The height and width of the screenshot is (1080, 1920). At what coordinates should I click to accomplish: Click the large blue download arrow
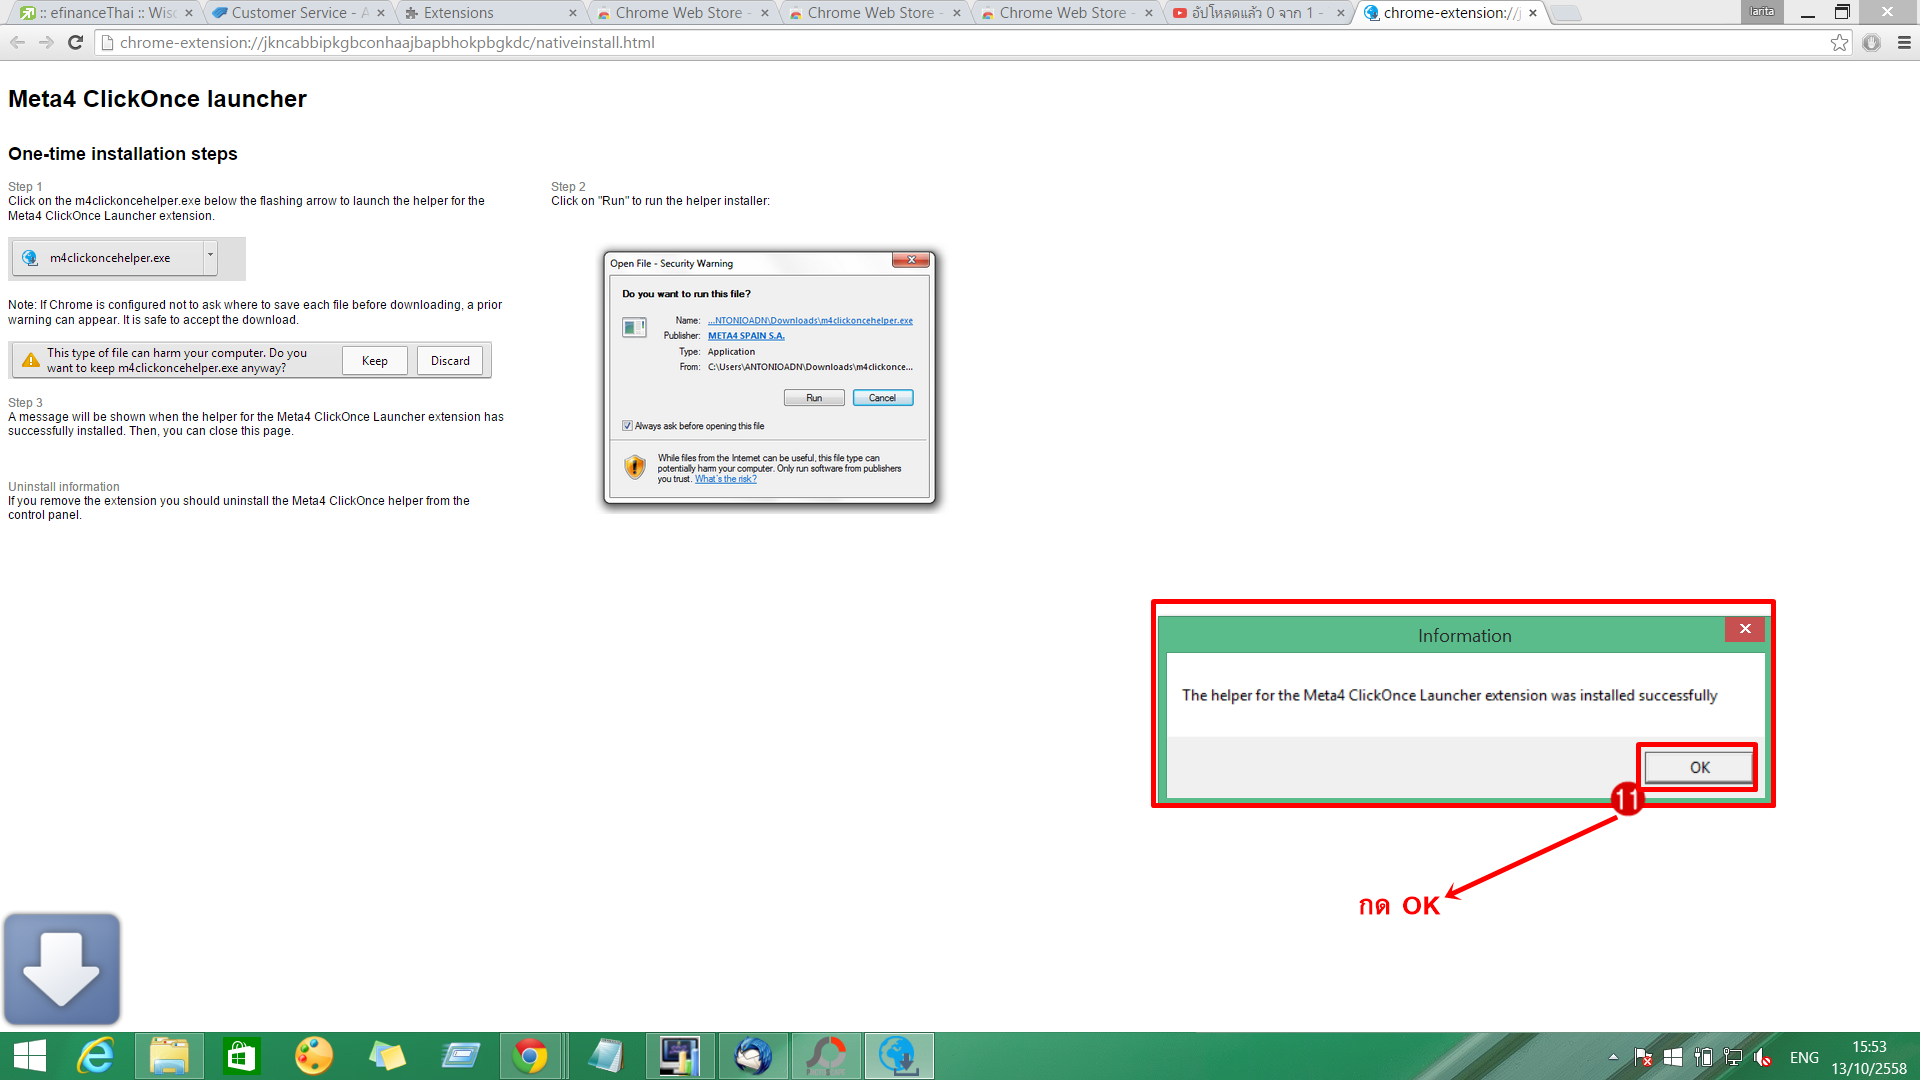(62, 969)
